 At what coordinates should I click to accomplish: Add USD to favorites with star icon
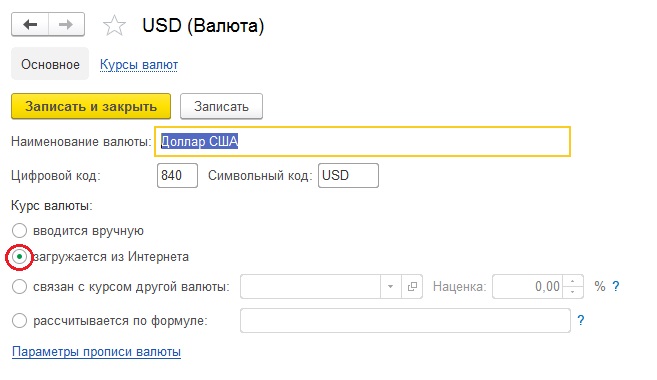[x=114, y=26]
